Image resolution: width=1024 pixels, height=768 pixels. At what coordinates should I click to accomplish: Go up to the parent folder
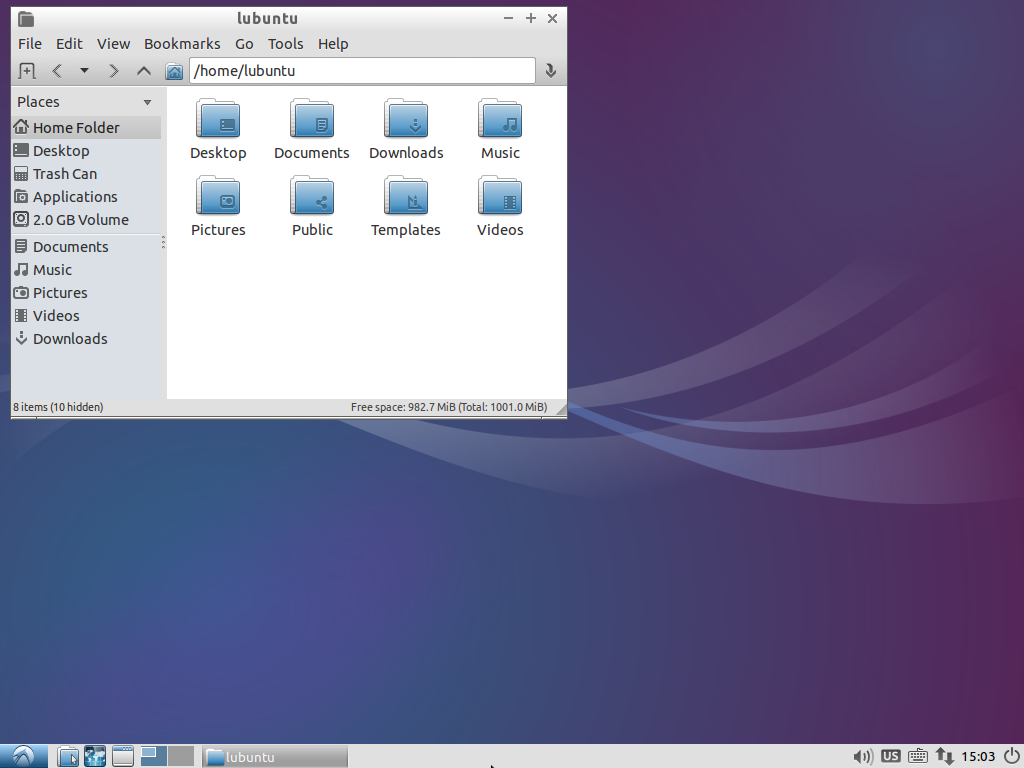coord(144,71)
